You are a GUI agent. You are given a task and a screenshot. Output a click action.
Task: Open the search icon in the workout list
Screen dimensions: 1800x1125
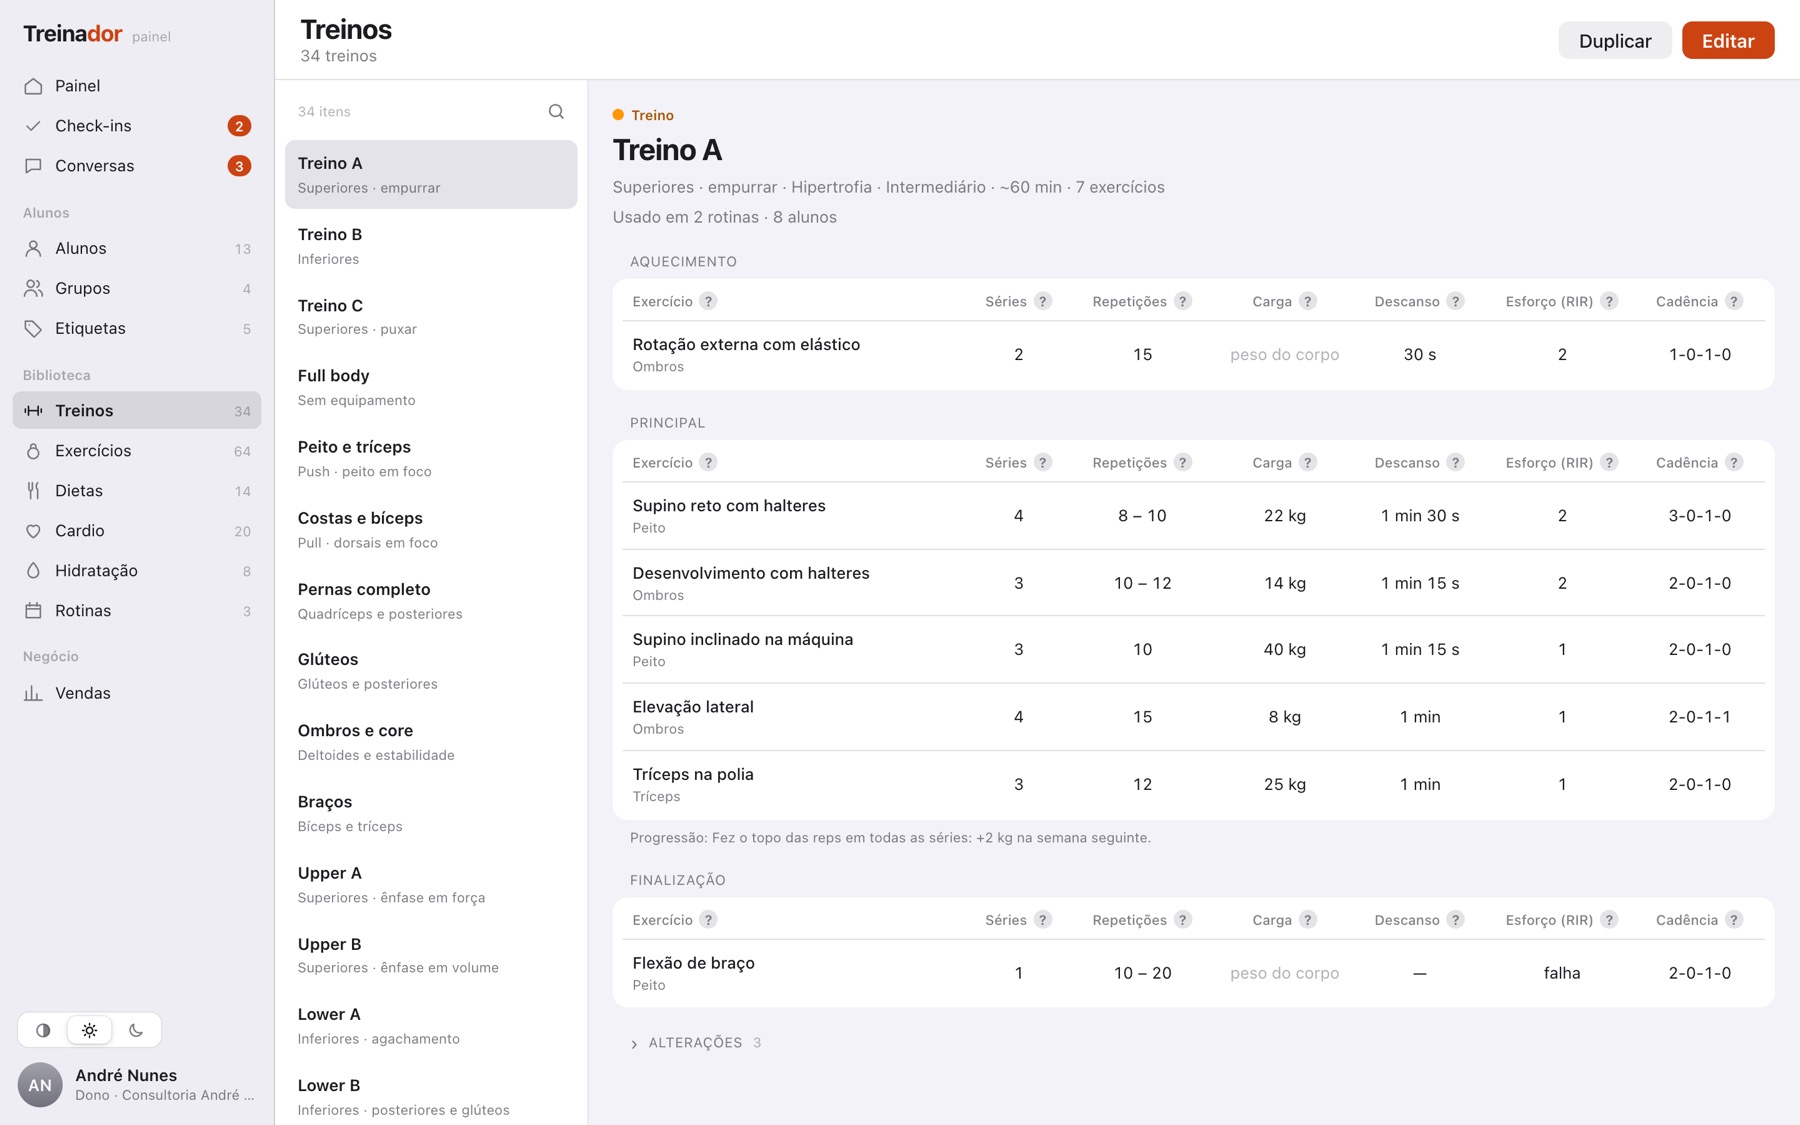click(556, 112)
